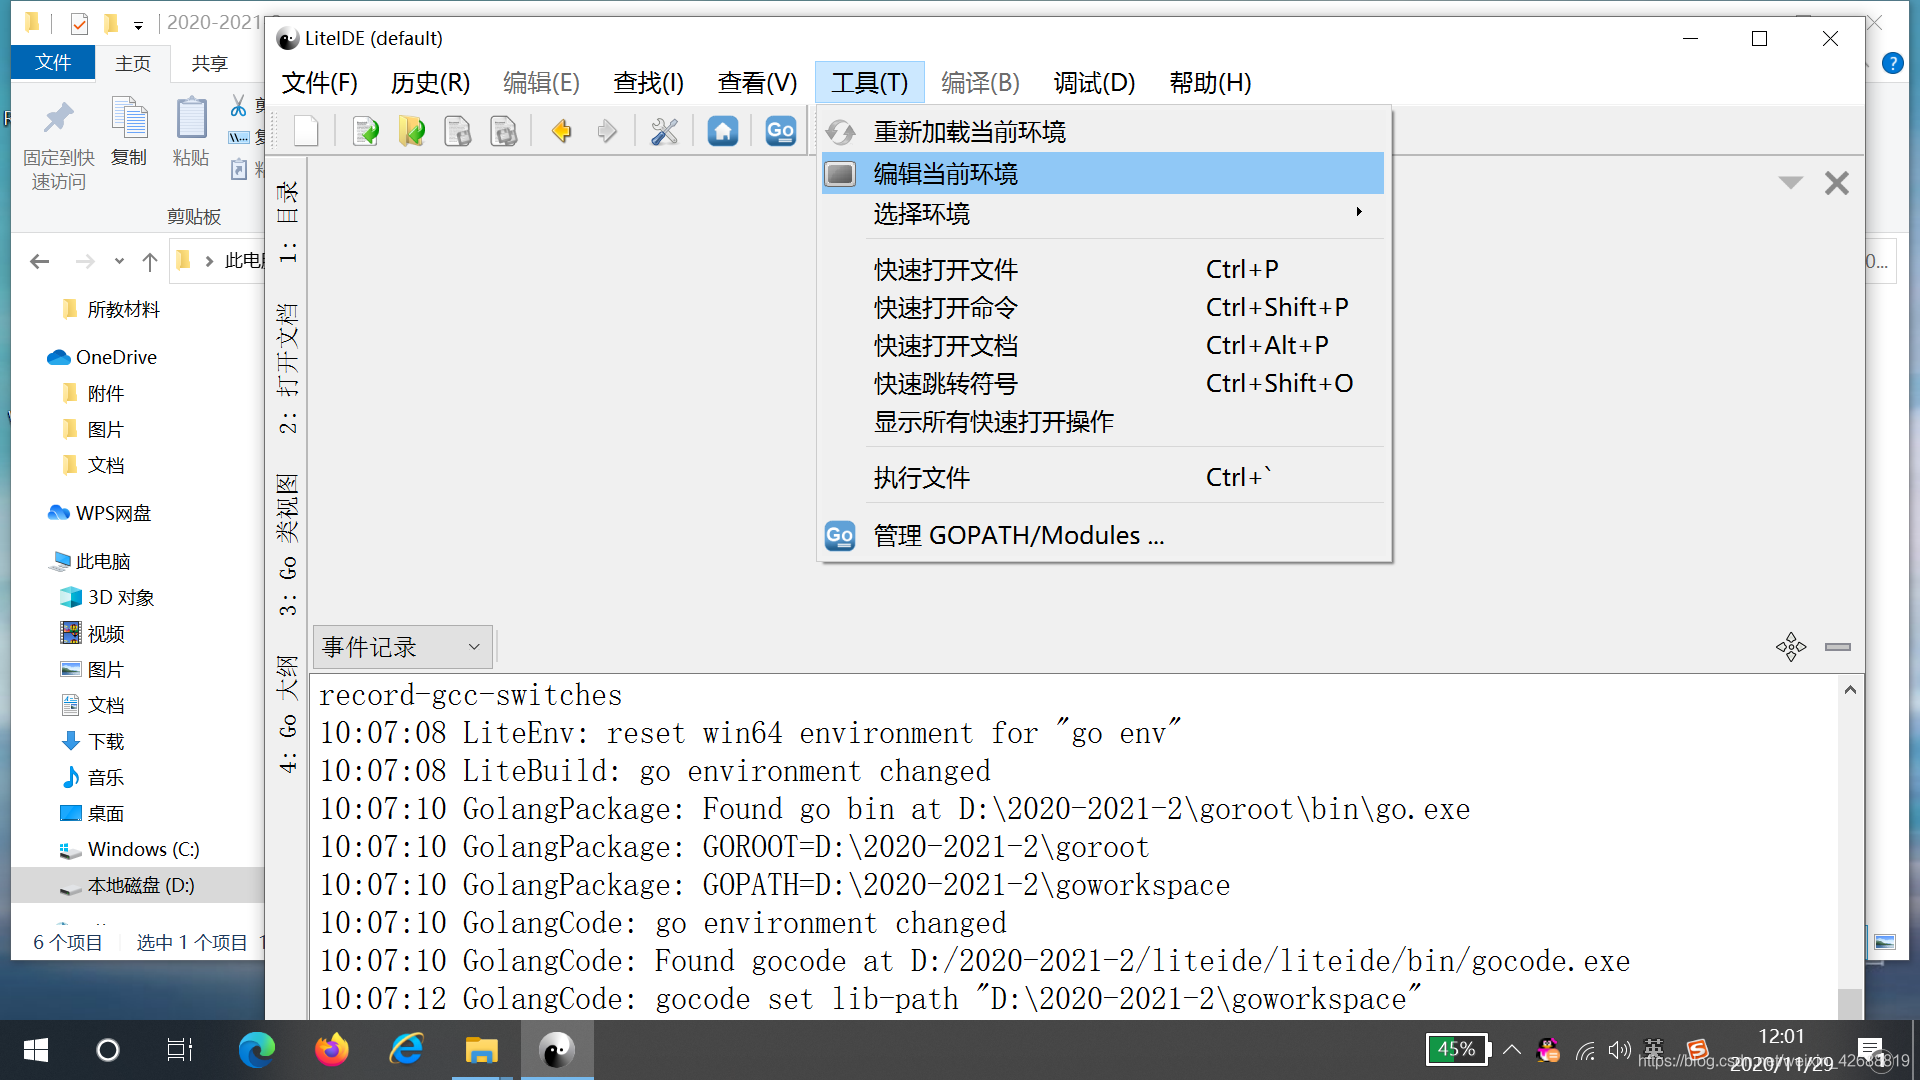Open the 事件记录 output dropdown
1920x1080 pixels.
(403, 647)
